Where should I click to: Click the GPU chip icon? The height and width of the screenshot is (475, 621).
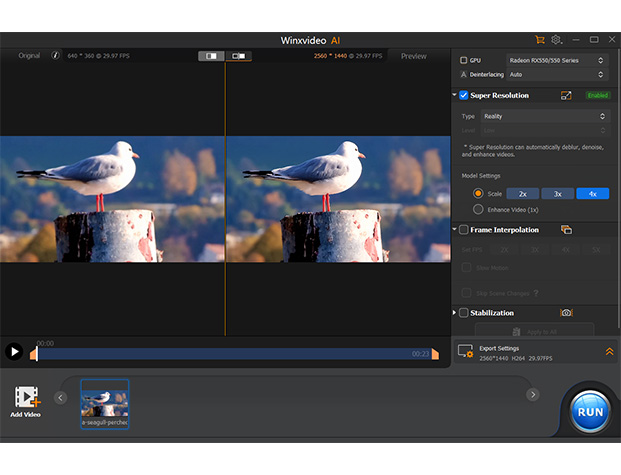click(463, 60)
